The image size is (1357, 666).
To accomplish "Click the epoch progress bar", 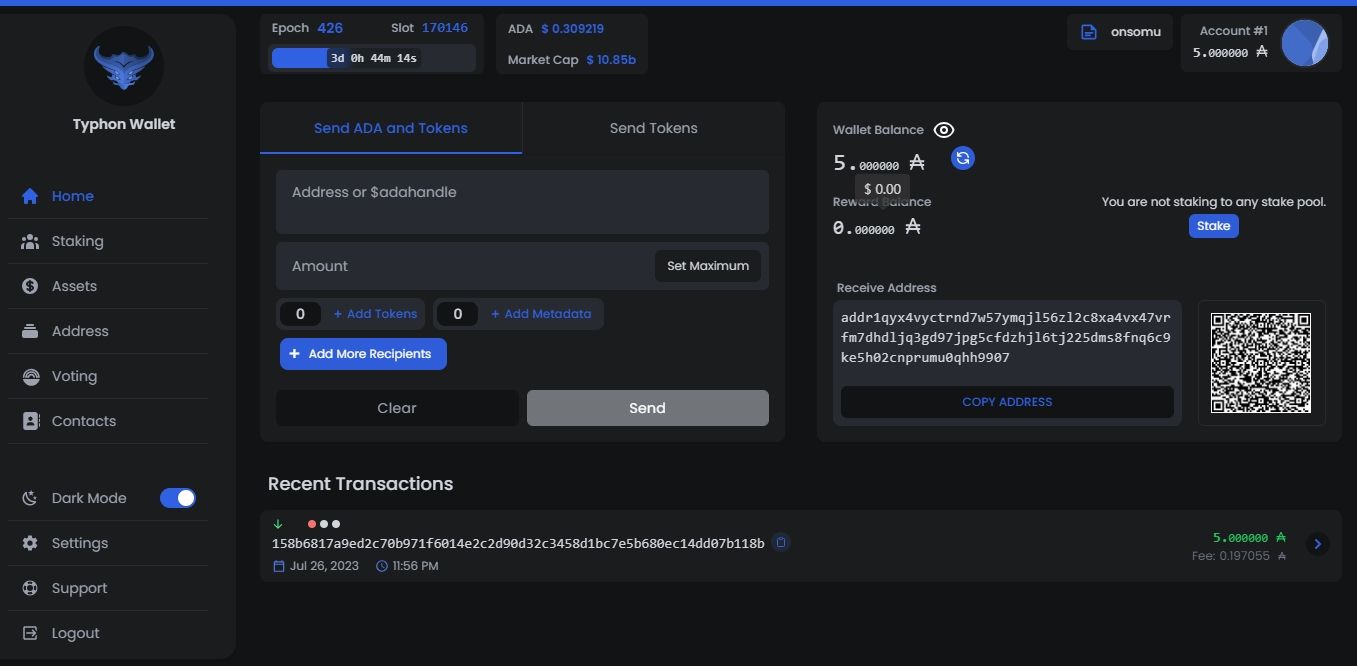I will (x=372, y=58).
